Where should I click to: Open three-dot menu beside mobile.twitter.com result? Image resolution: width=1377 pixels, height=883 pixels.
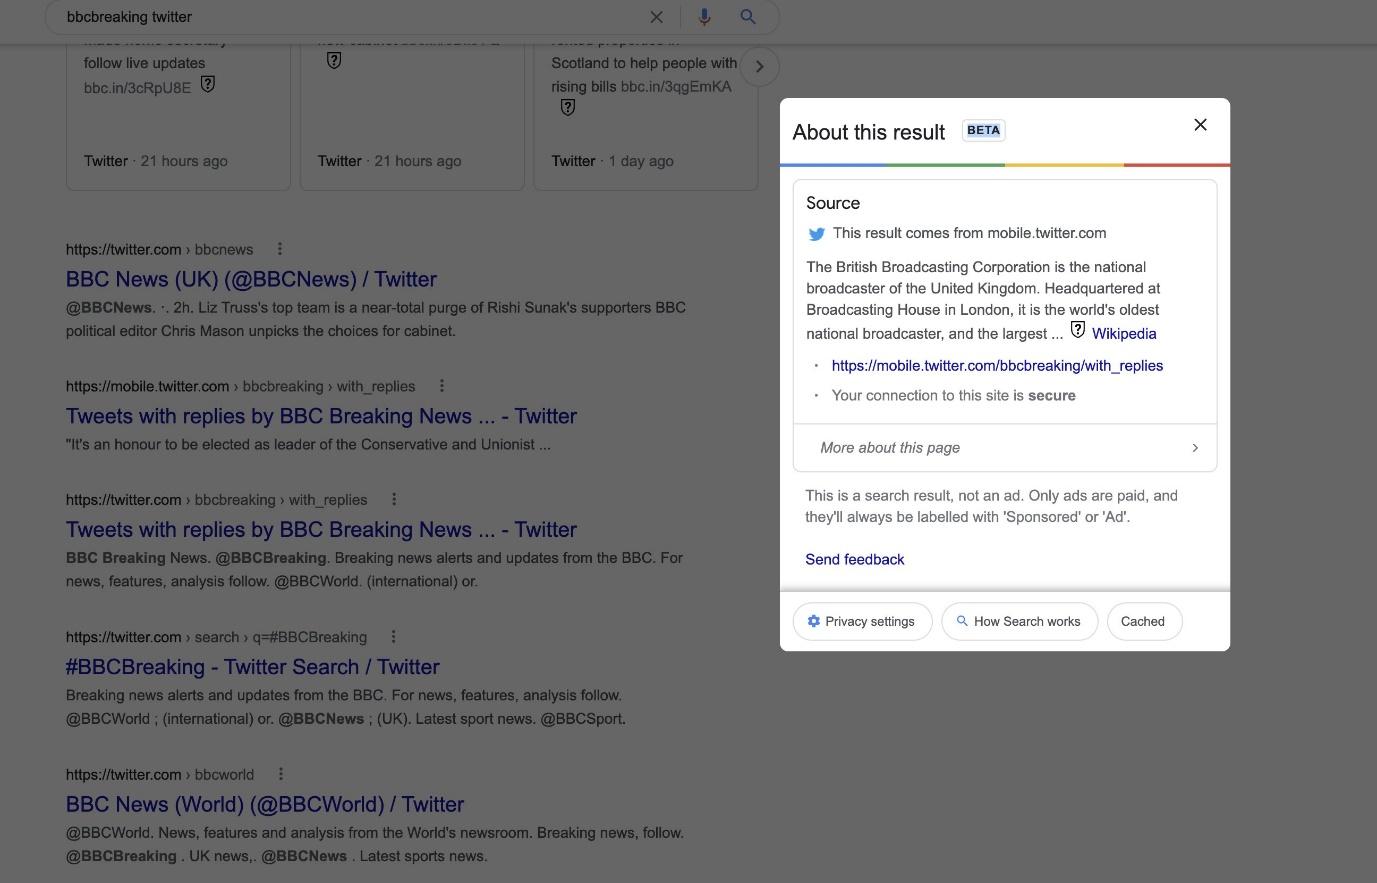click(442, 386)
